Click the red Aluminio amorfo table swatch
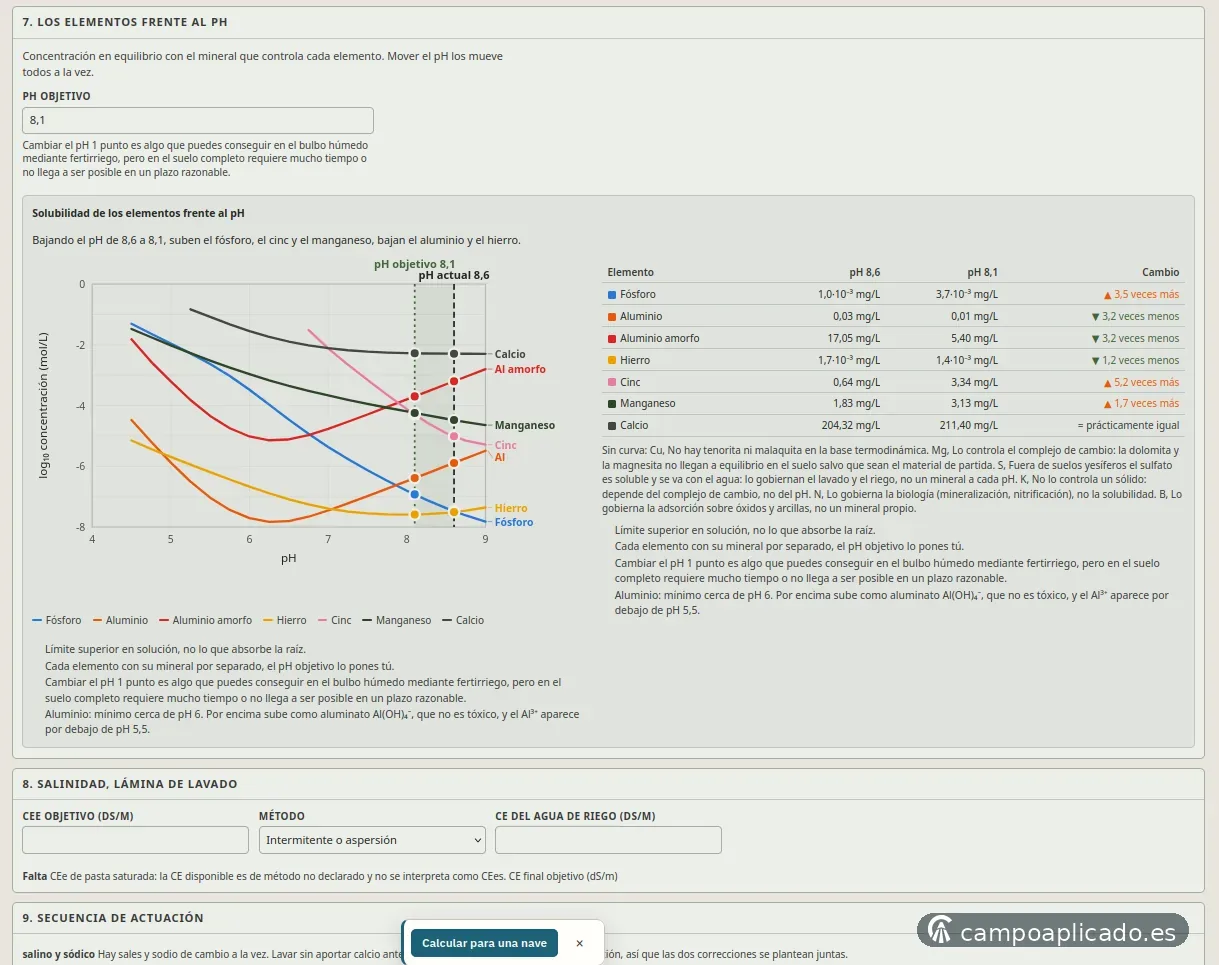1219x965 pixels. pos(612,338)
